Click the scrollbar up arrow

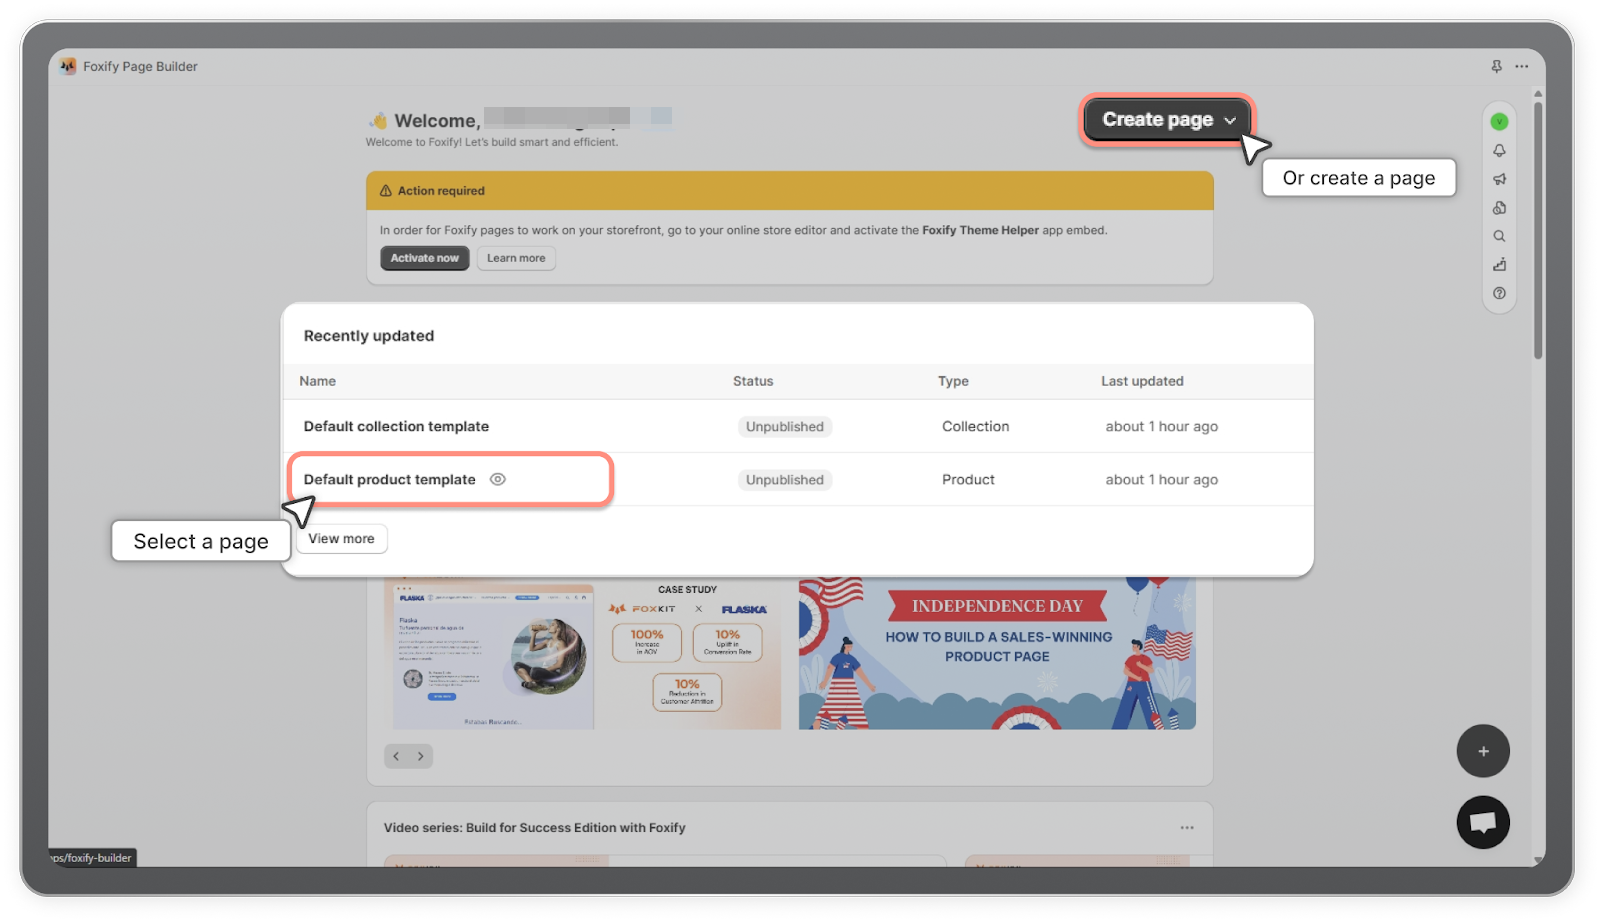pos(1538,93)
